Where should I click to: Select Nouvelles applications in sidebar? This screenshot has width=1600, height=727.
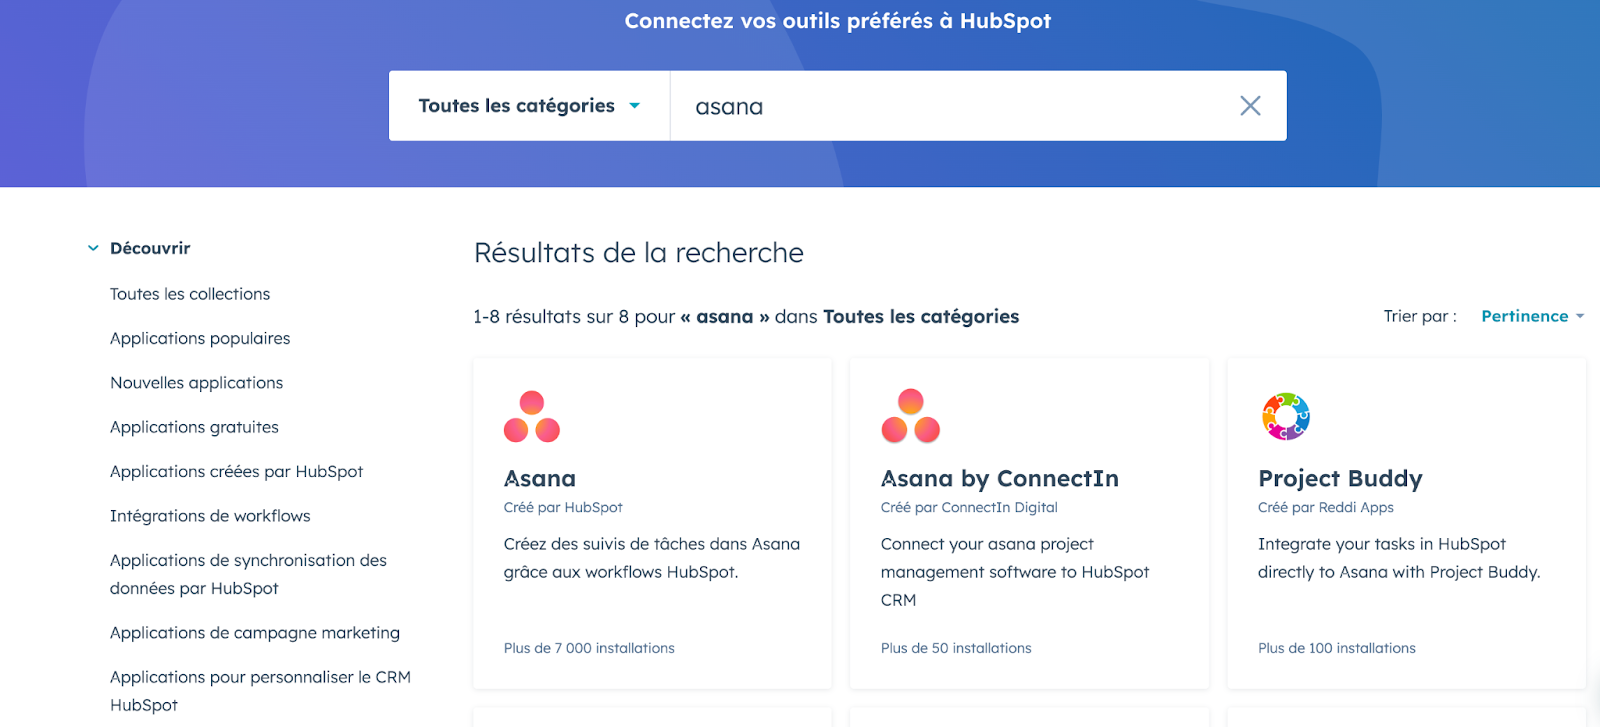196,383
